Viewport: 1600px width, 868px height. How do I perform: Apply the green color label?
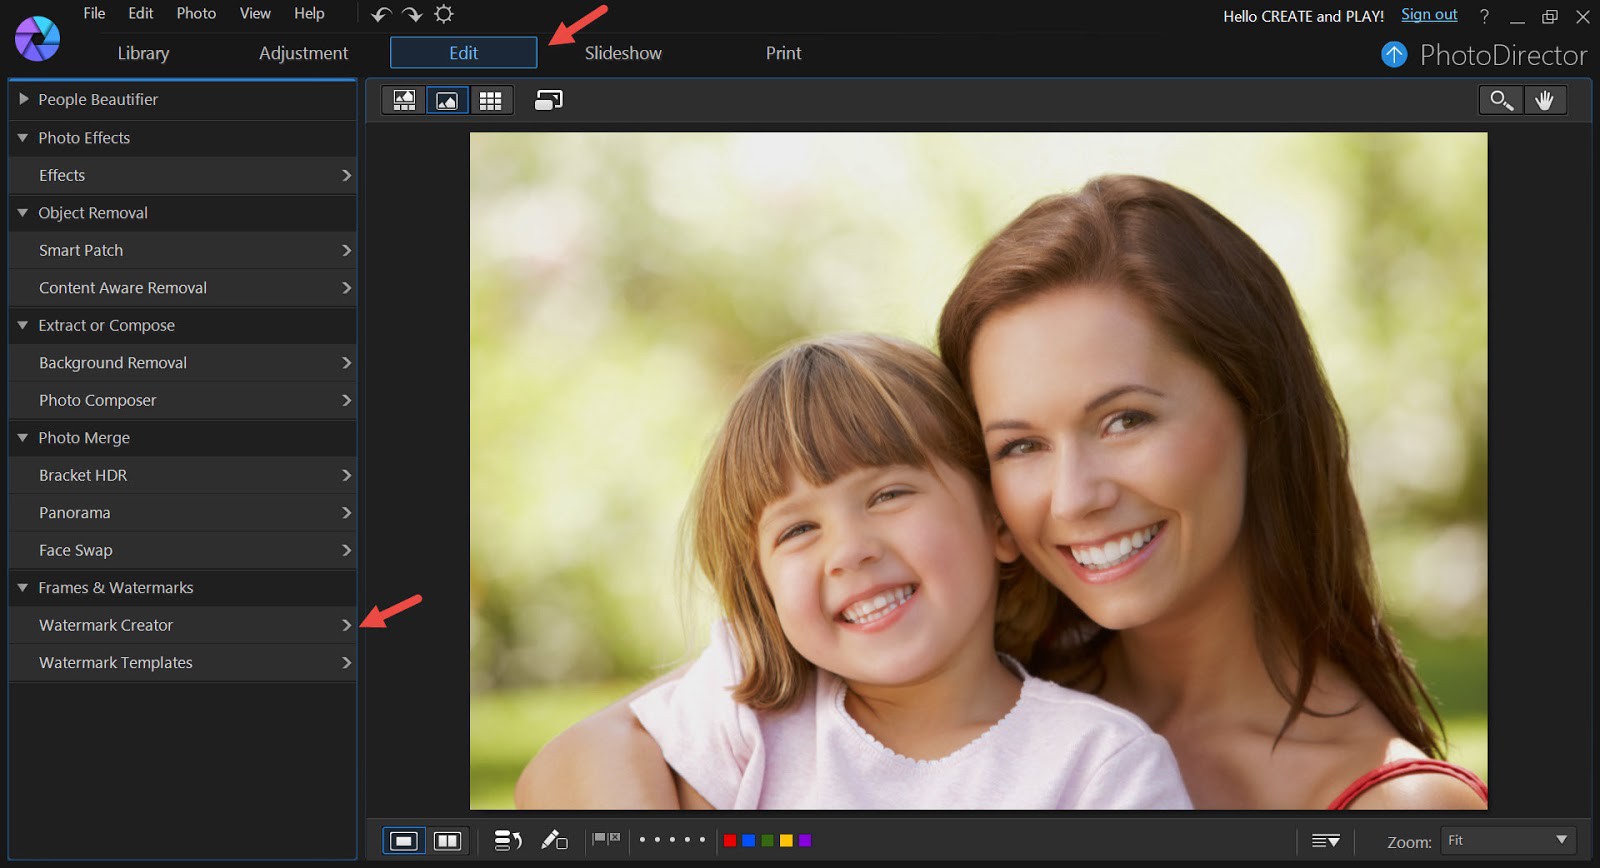(767, 840)
